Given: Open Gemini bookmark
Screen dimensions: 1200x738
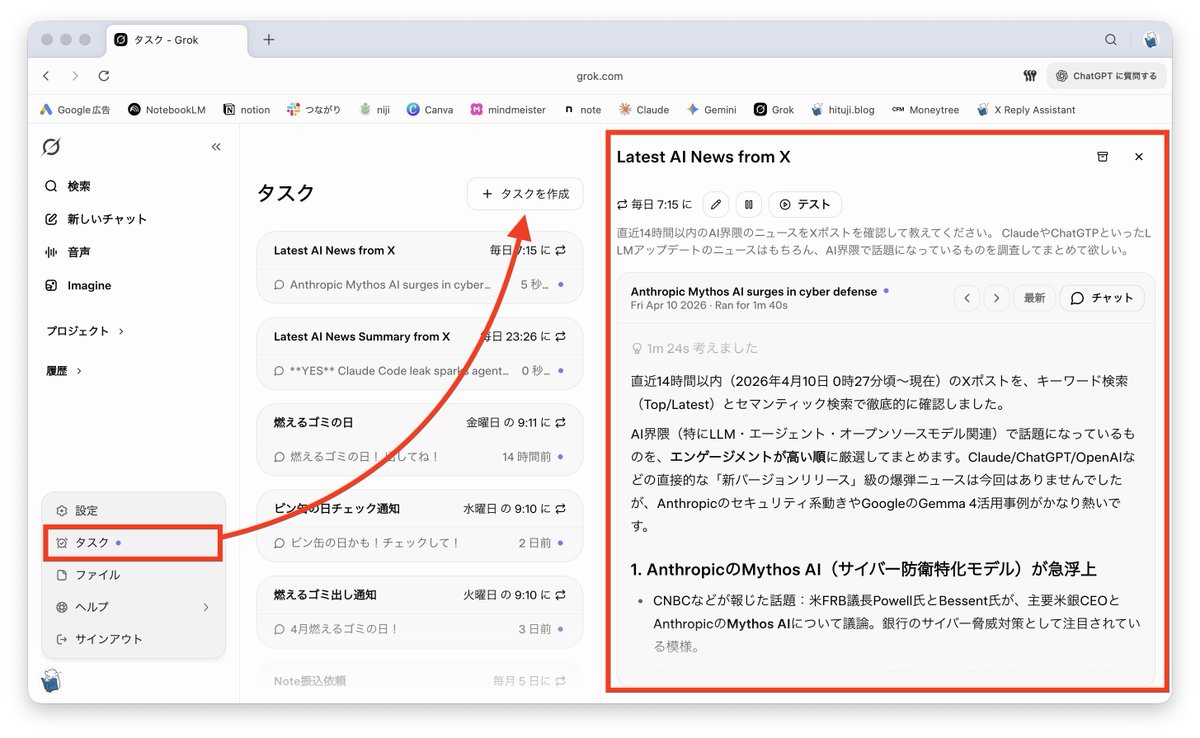Looking at the screenshot, I should [x=712, y=110].
